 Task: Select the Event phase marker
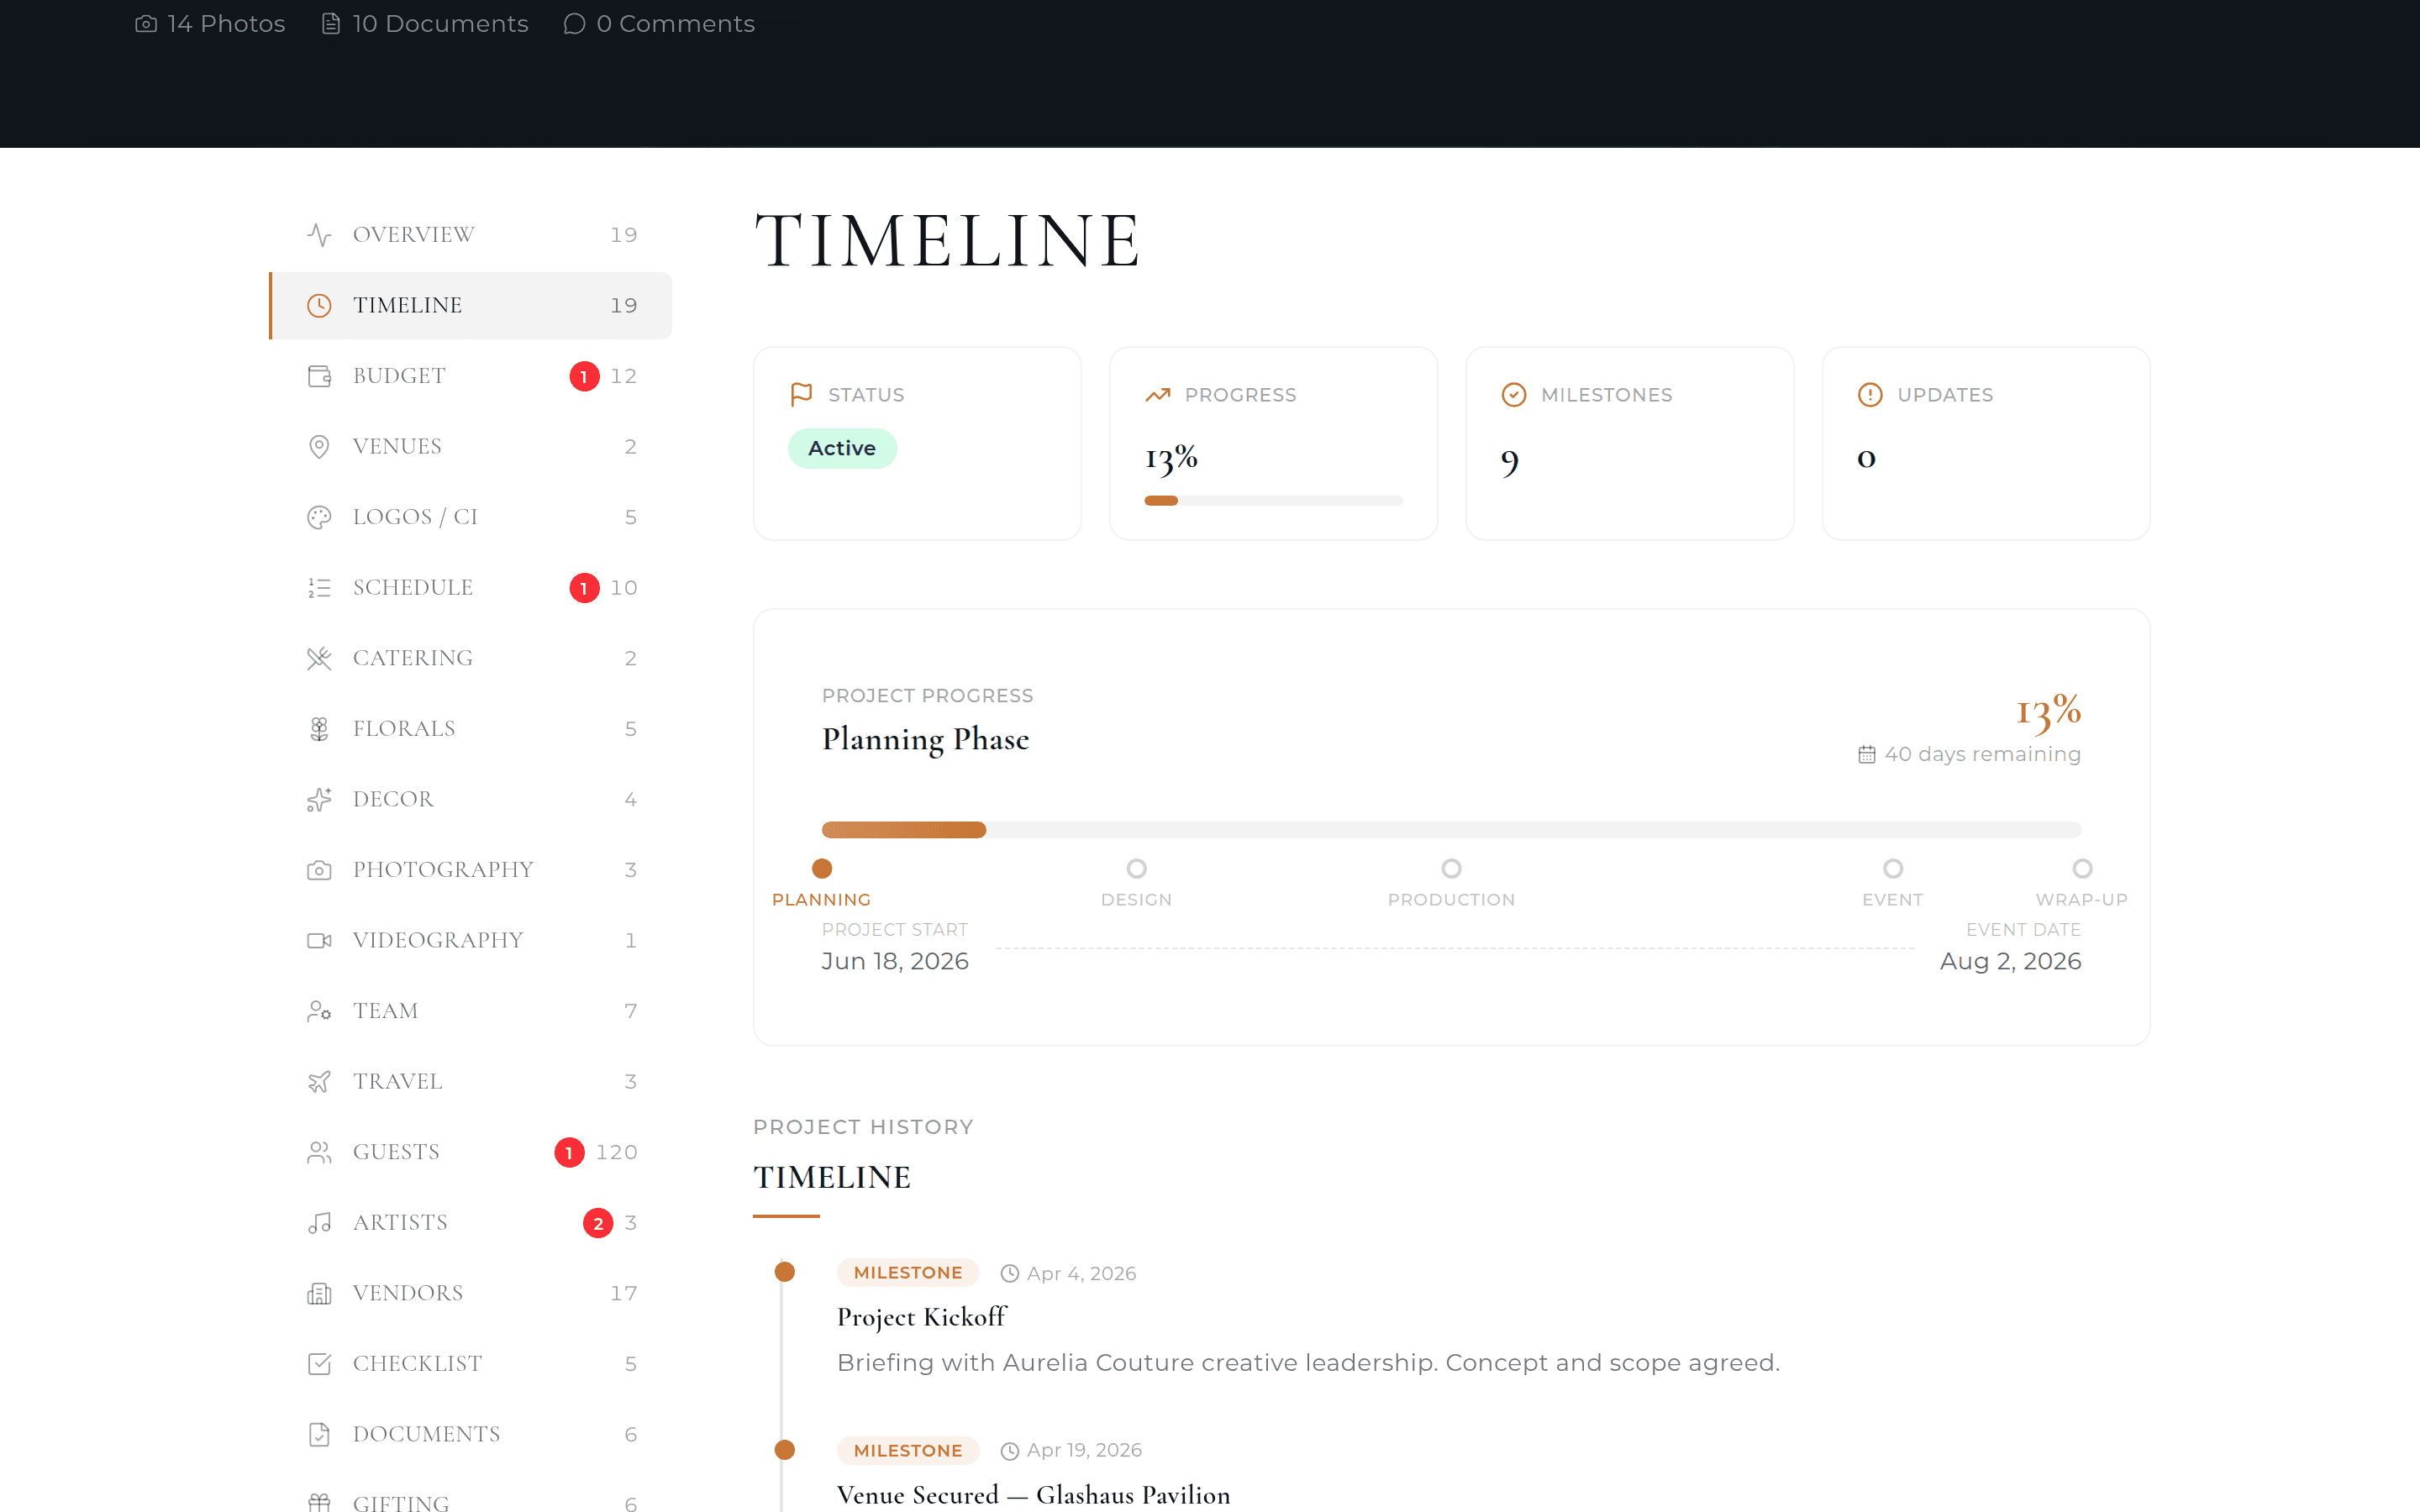click(1892, 869)
